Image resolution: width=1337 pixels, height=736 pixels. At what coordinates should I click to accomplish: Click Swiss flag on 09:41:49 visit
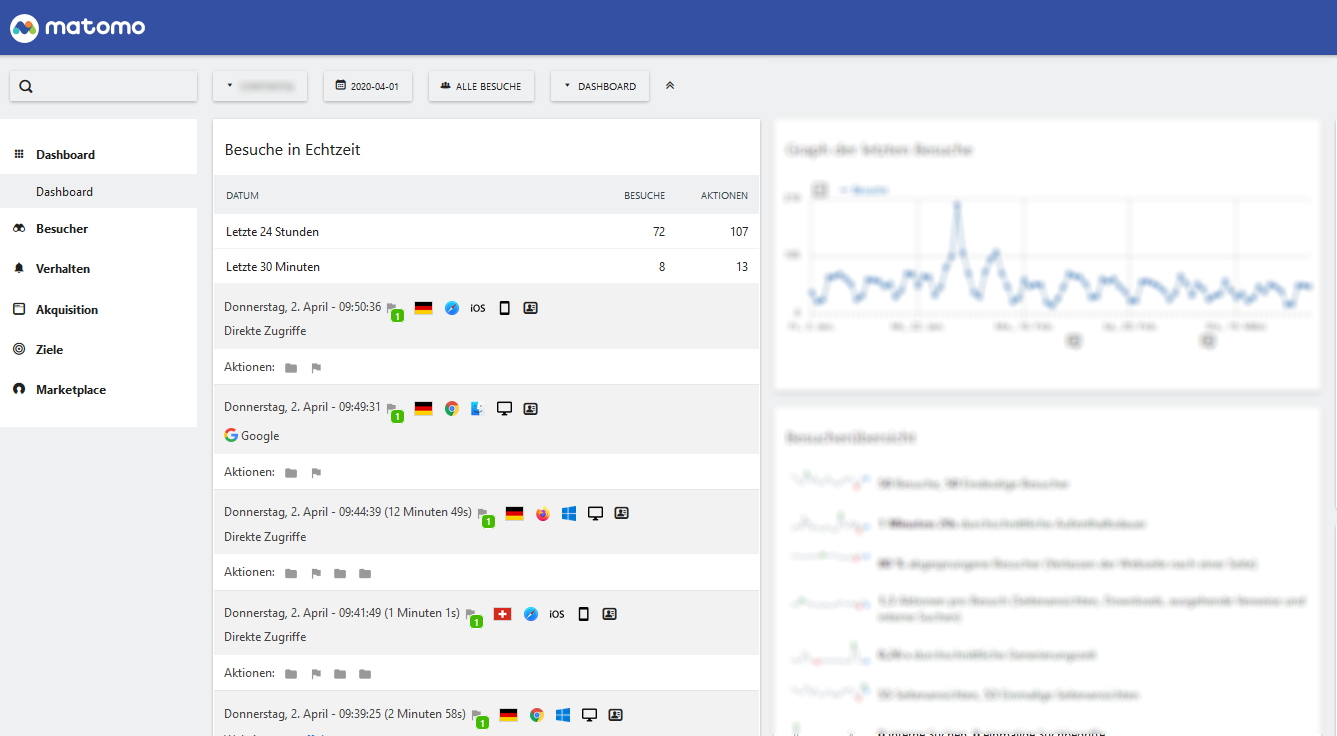pos(502,614)
